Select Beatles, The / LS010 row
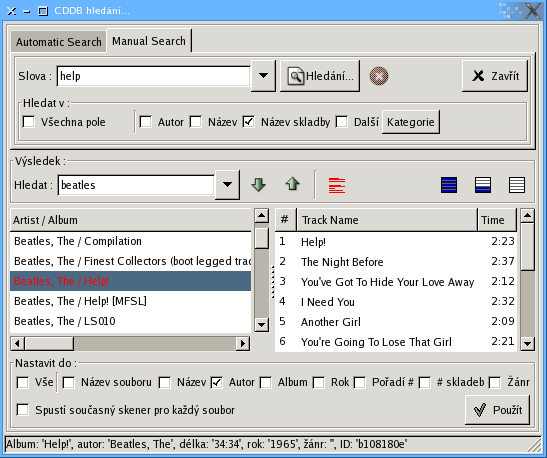The height and width of the screenshot is (458, 547). pyautogui.click(x=130, y=321)
